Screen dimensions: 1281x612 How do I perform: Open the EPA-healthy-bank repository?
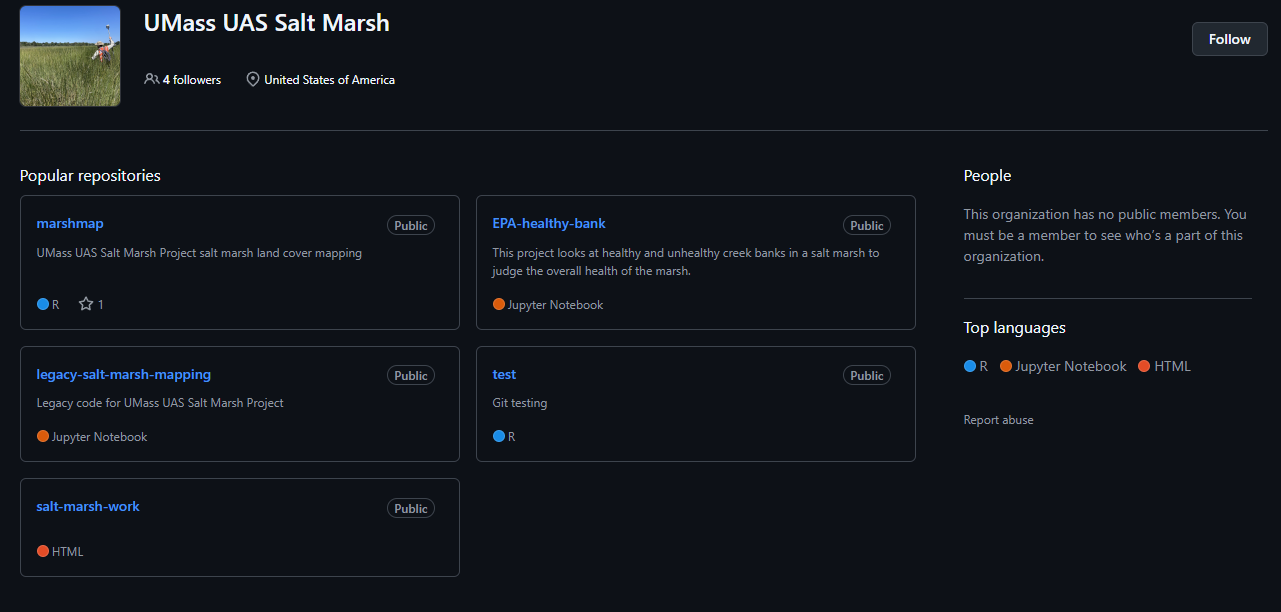(x=549, y=223)
